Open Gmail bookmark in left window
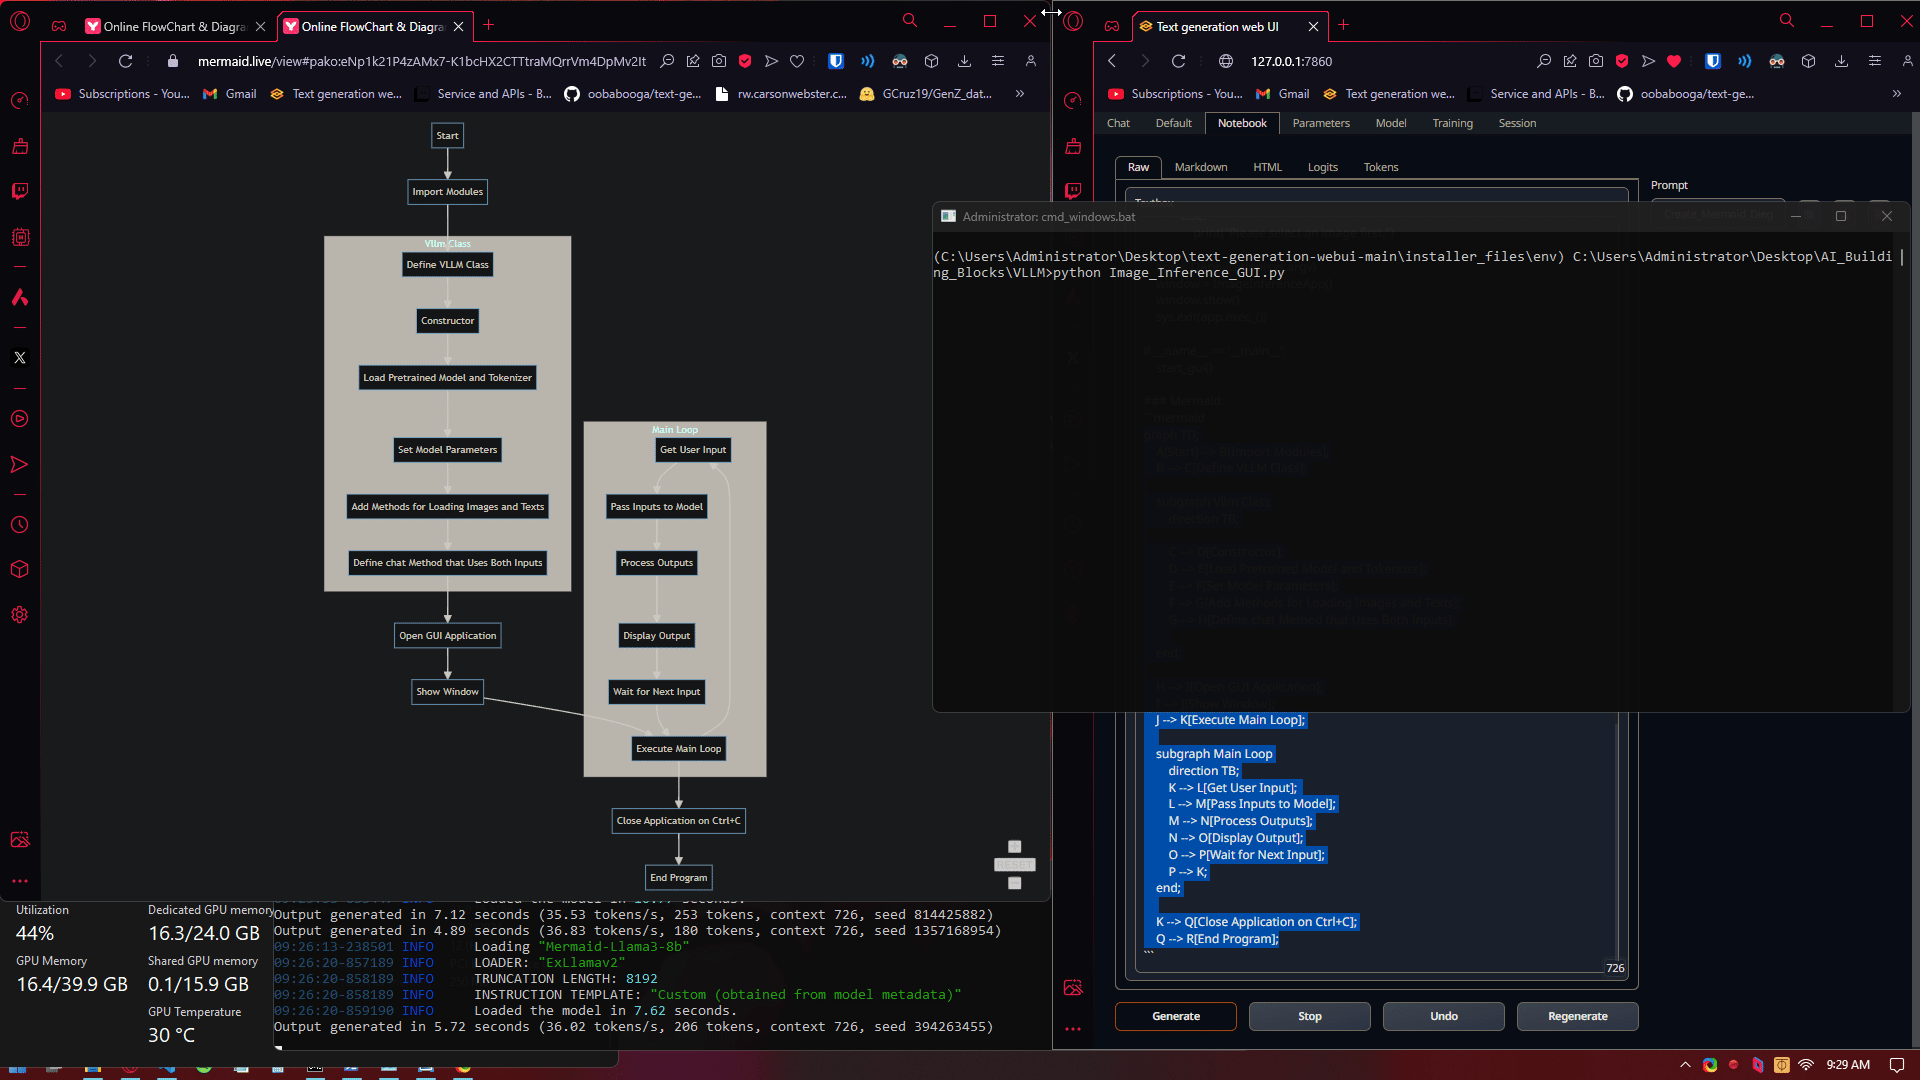The width and height of the screenshot is (1920, 1080). pos(230,94)
